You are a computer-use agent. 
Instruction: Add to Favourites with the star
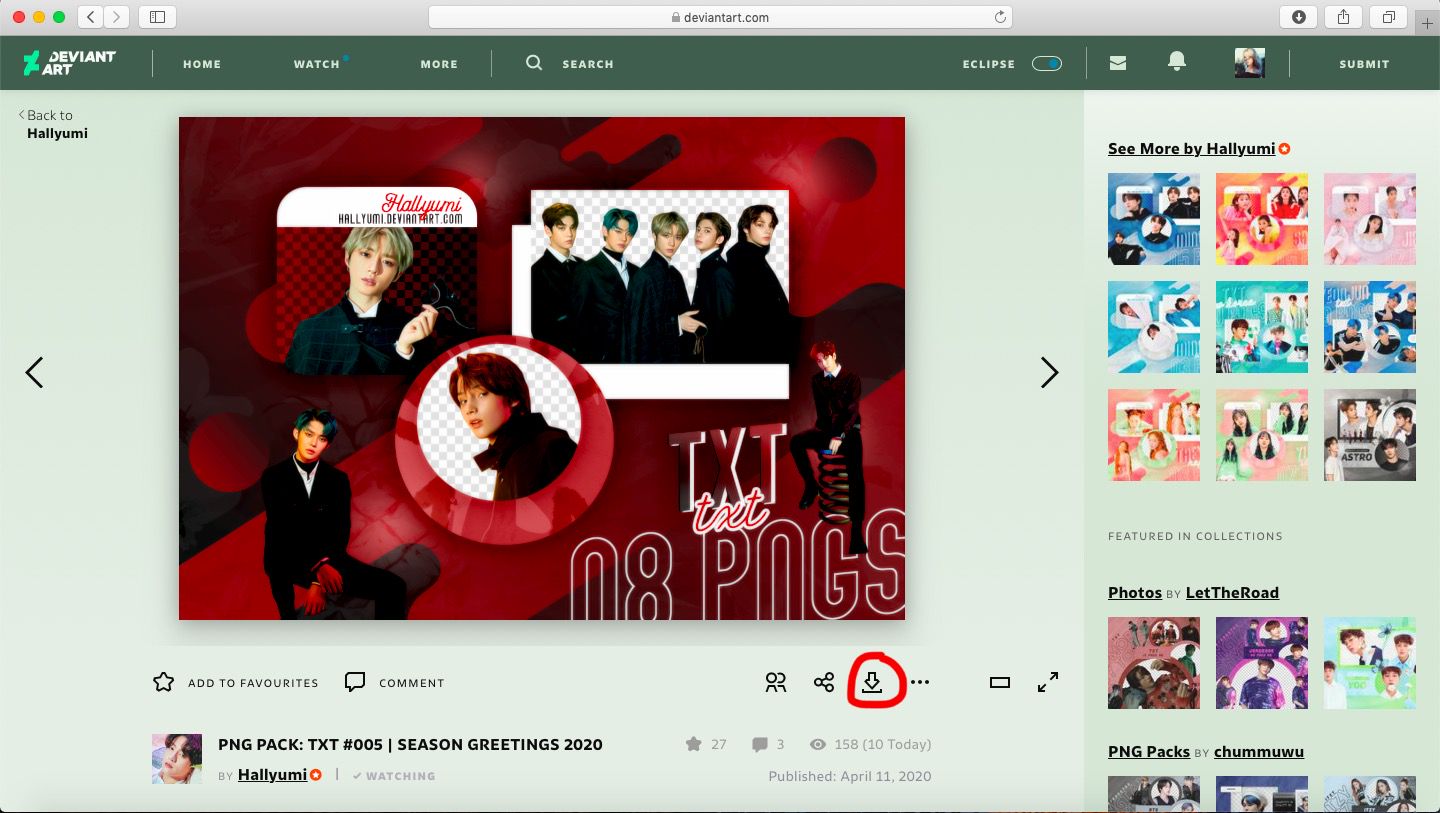click(x=164, y=683)
